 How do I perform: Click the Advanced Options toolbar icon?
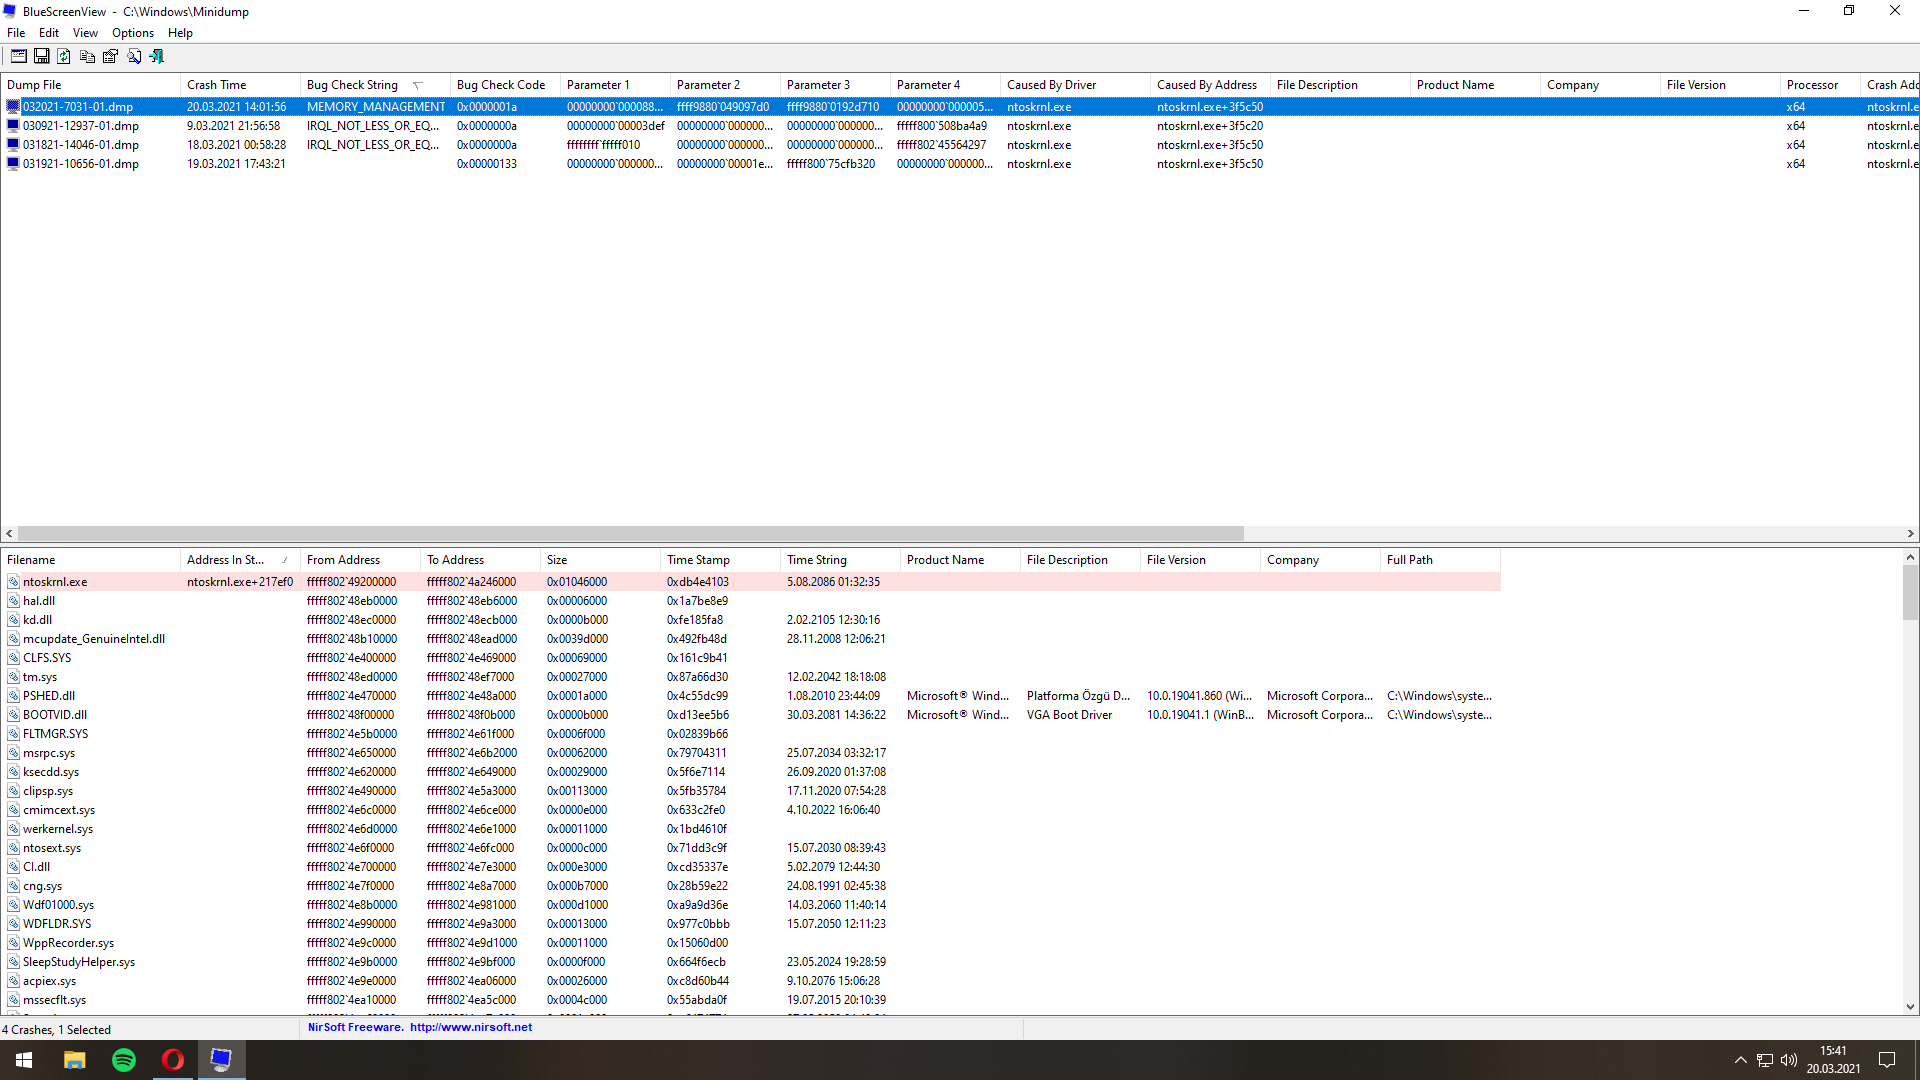(x=19, y=57)
